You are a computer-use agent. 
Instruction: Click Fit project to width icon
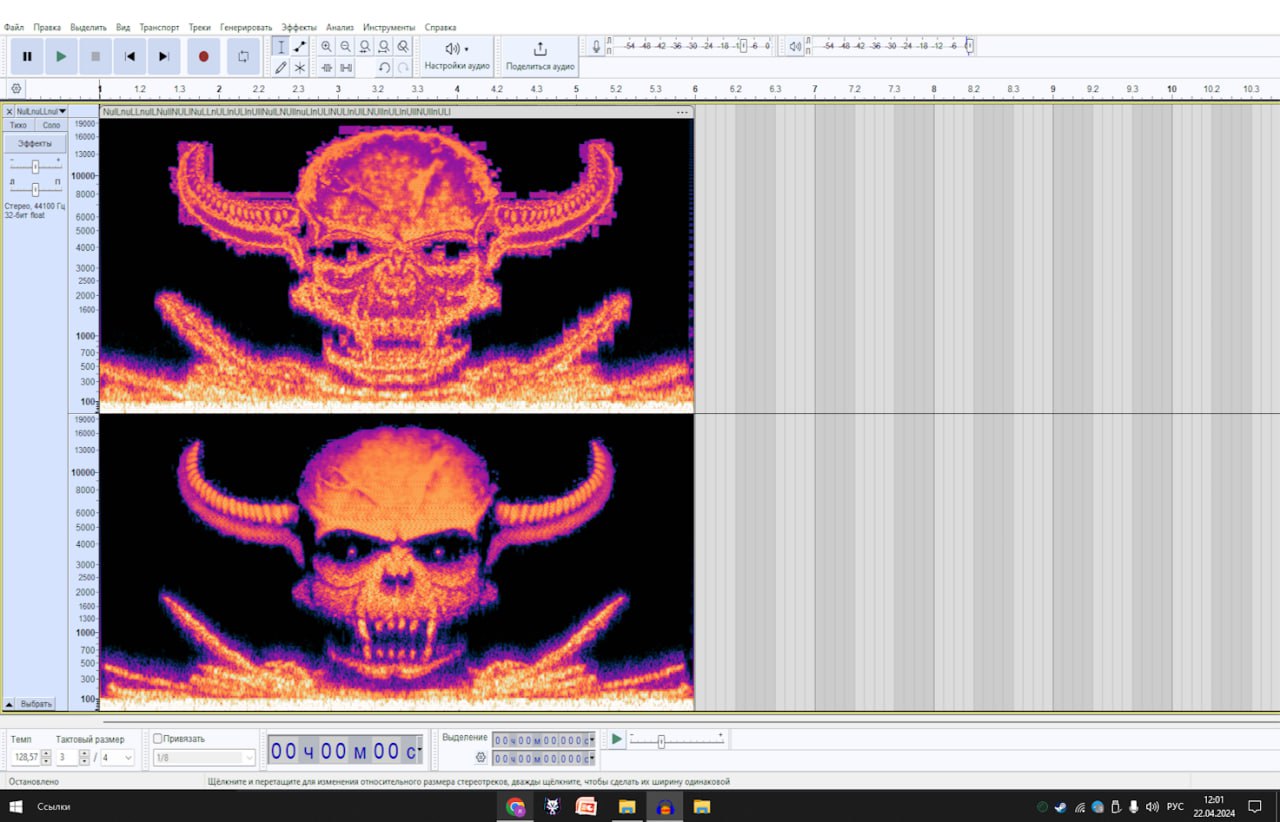(x=383, y=47)
